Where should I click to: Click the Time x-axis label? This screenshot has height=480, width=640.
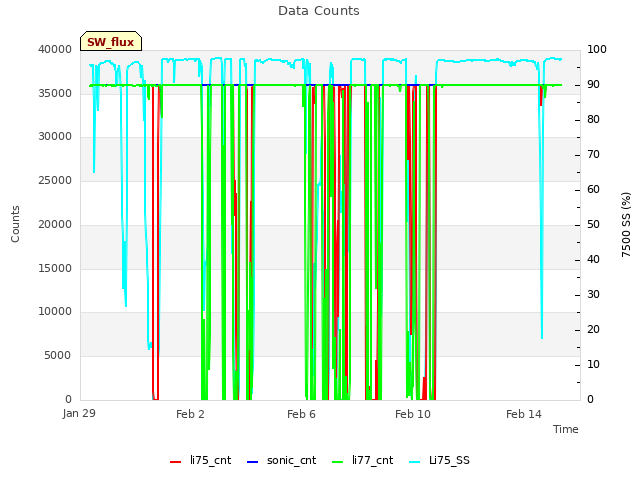[x=566, y=429]
